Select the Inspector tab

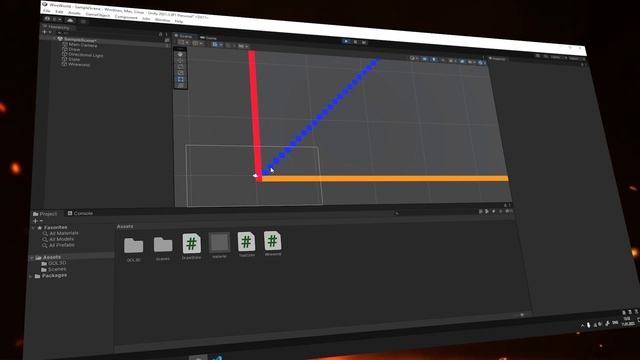tap(498, 59)
